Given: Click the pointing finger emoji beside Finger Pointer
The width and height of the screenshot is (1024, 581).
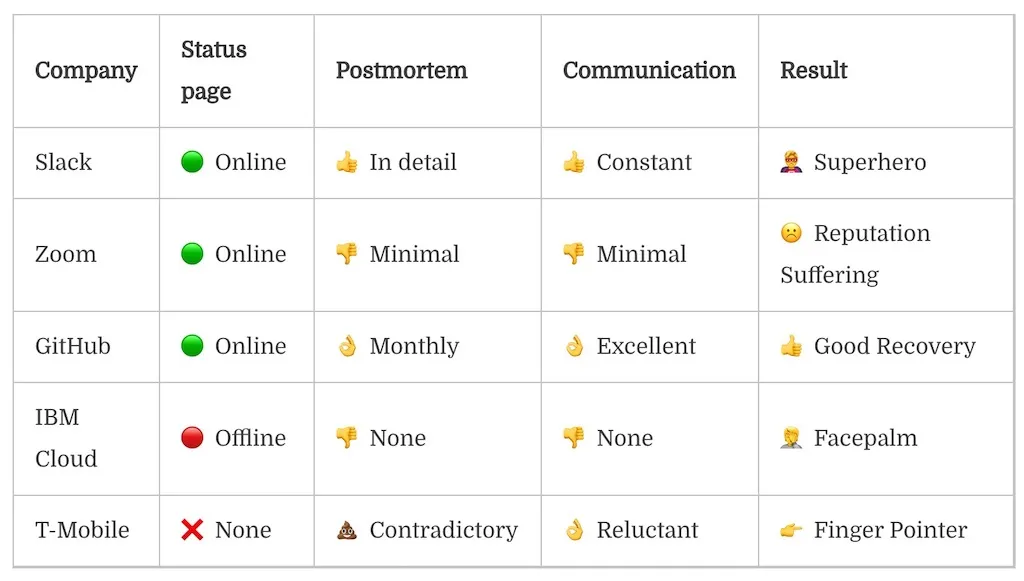Looking at the screenshot, I should 791,530.
